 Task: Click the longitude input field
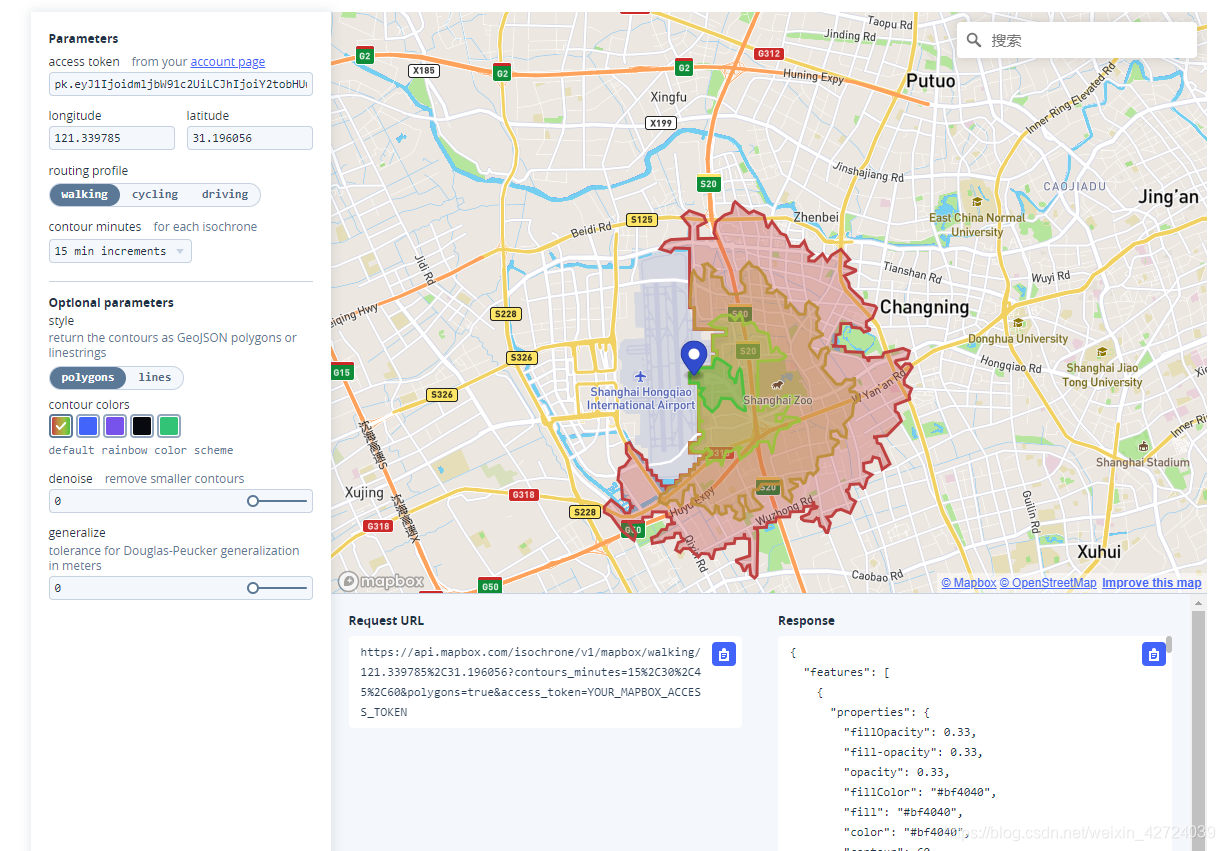coord(112,138)
